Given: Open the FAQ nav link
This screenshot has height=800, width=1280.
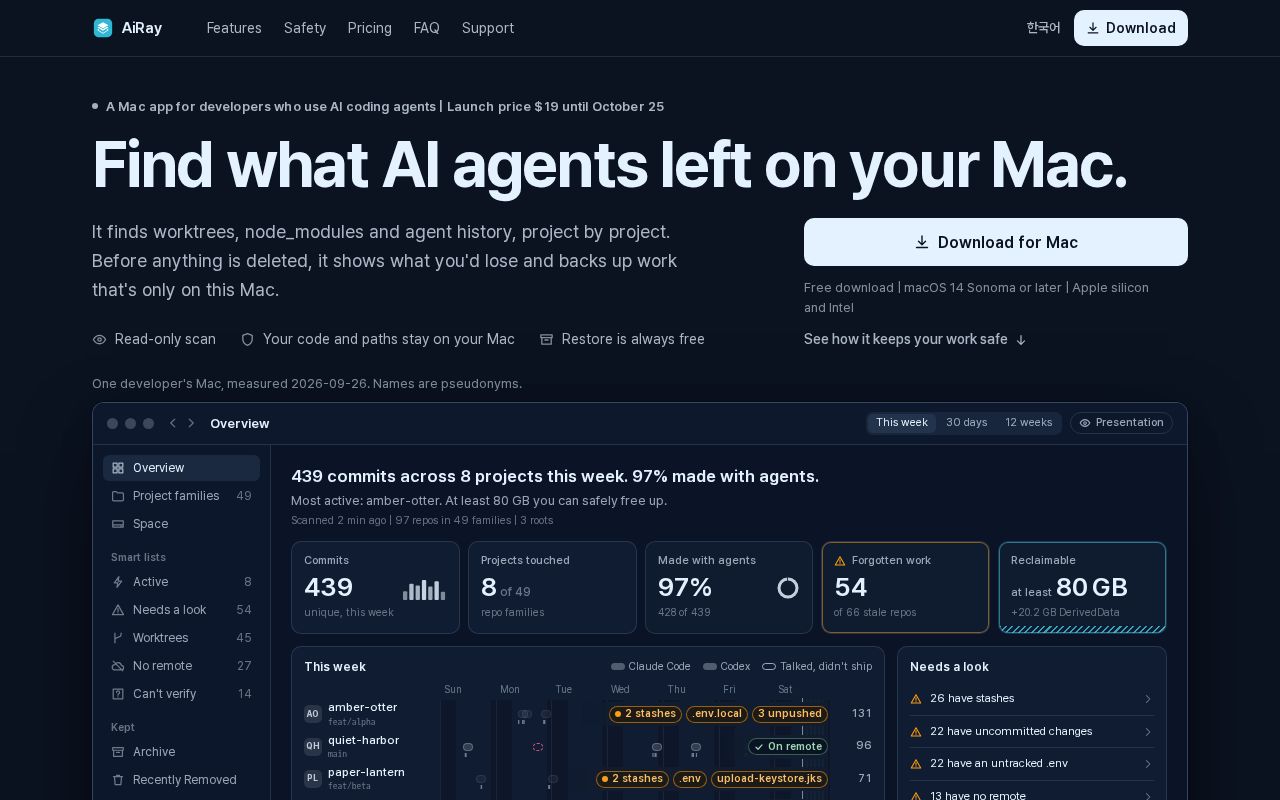Looking at the screenshot, I should pos(427,28).
